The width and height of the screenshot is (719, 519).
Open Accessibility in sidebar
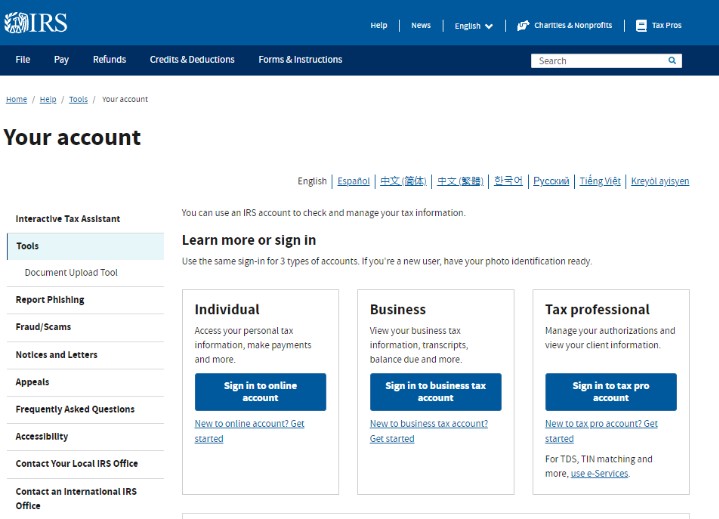[x=41, y=436]
